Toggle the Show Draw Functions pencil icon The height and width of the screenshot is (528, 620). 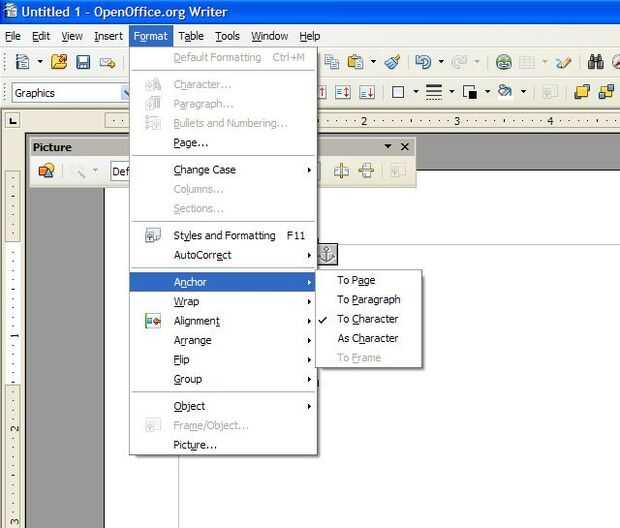click(563, 62)
